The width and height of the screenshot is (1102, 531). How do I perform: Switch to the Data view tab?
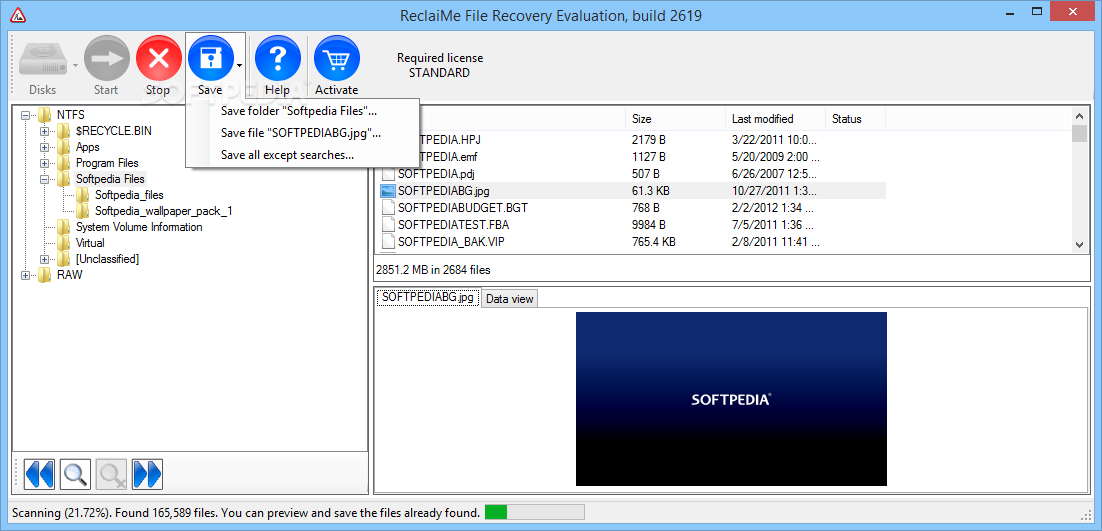coord(510,299)
